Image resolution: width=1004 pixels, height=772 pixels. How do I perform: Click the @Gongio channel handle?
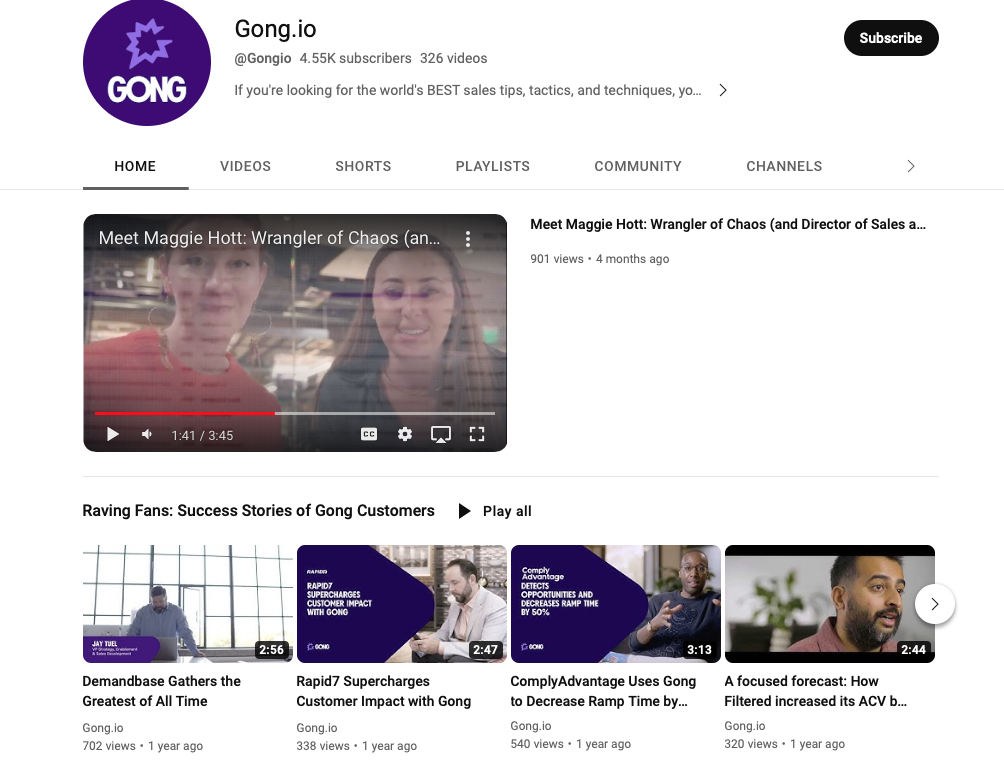[x=263, y=58]
